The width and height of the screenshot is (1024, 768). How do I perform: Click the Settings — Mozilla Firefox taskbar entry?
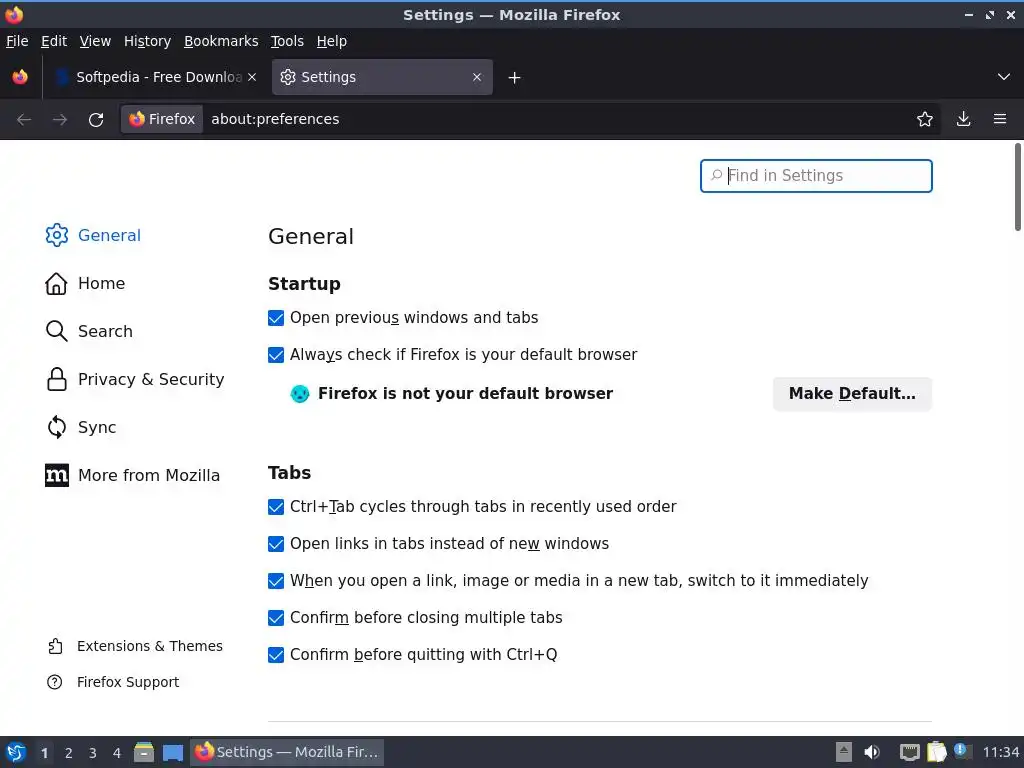point(287,752)
